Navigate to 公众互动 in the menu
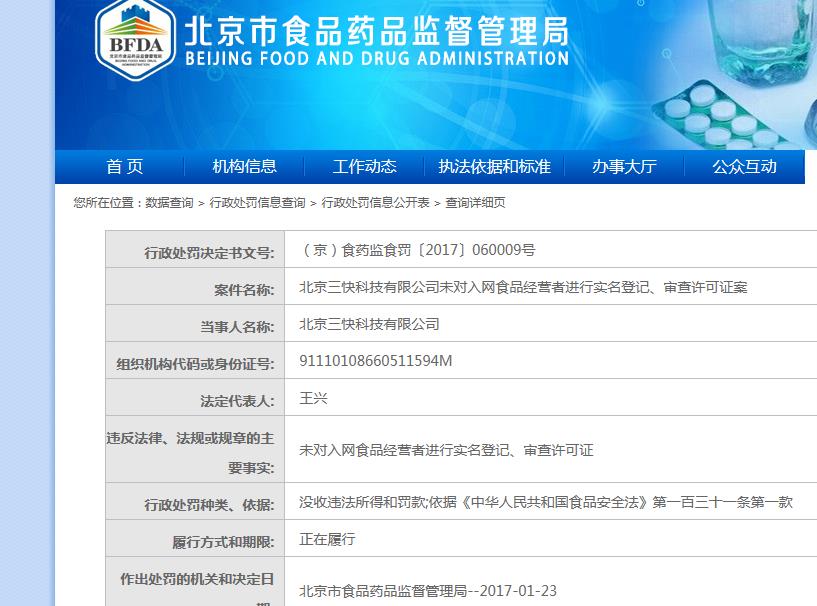The height and width of the screenshot is (606, 817). (744, 167)
